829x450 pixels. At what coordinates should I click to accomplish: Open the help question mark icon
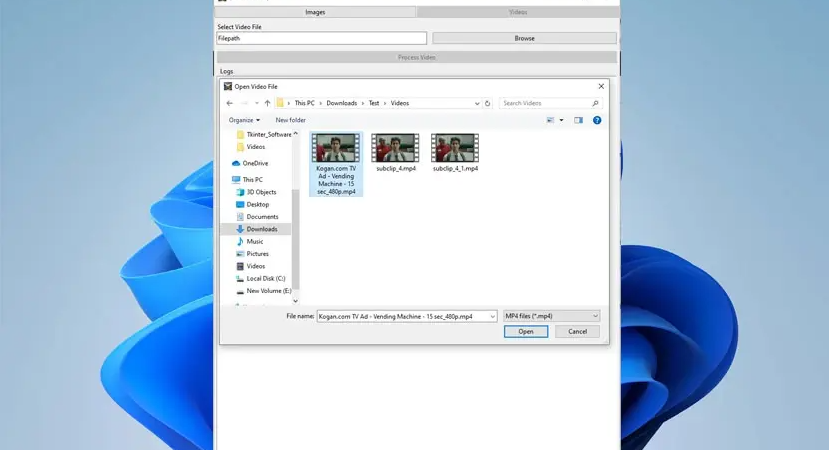[x=597, y=120]
